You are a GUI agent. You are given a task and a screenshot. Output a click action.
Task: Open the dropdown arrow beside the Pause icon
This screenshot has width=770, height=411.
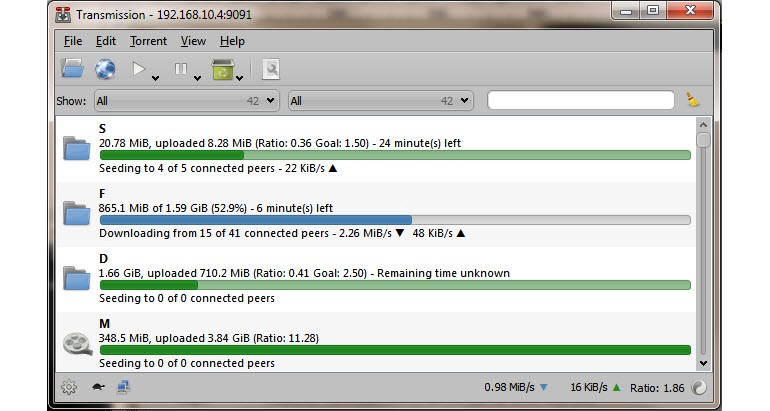pos(197,75)
